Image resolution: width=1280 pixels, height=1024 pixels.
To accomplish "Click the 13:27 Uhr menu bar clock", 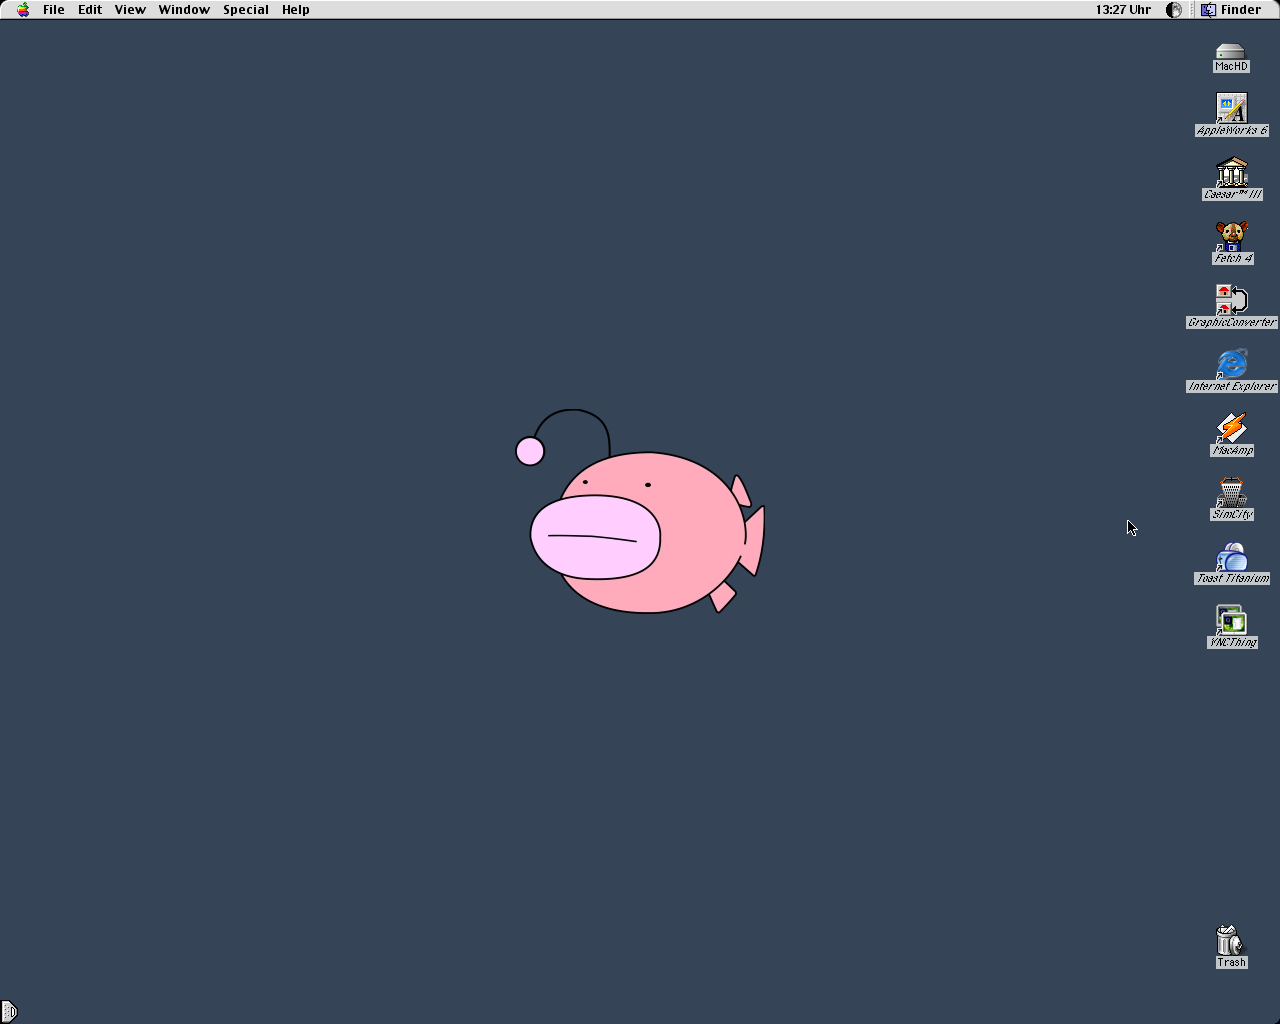I will tap(1122, 10).
